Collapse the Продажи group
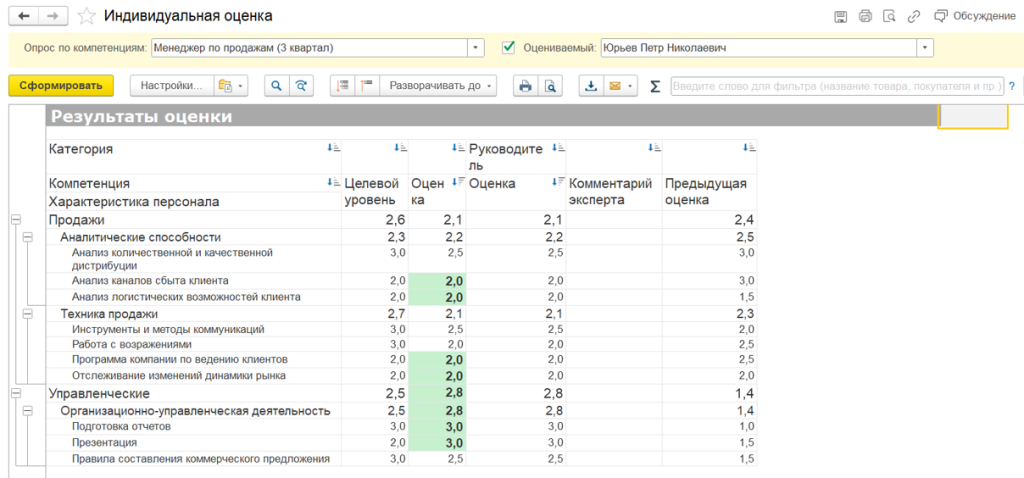 [15, 220]
